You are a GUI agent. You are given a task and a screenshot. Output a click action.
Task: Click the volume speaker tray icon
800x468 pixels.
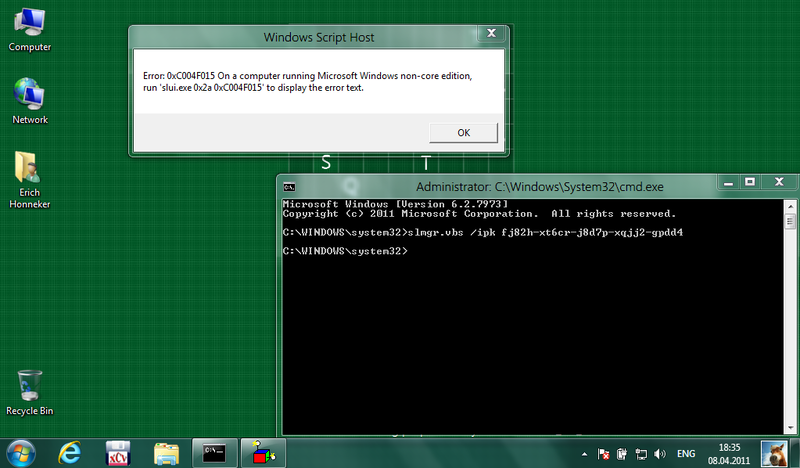[661, 454]
